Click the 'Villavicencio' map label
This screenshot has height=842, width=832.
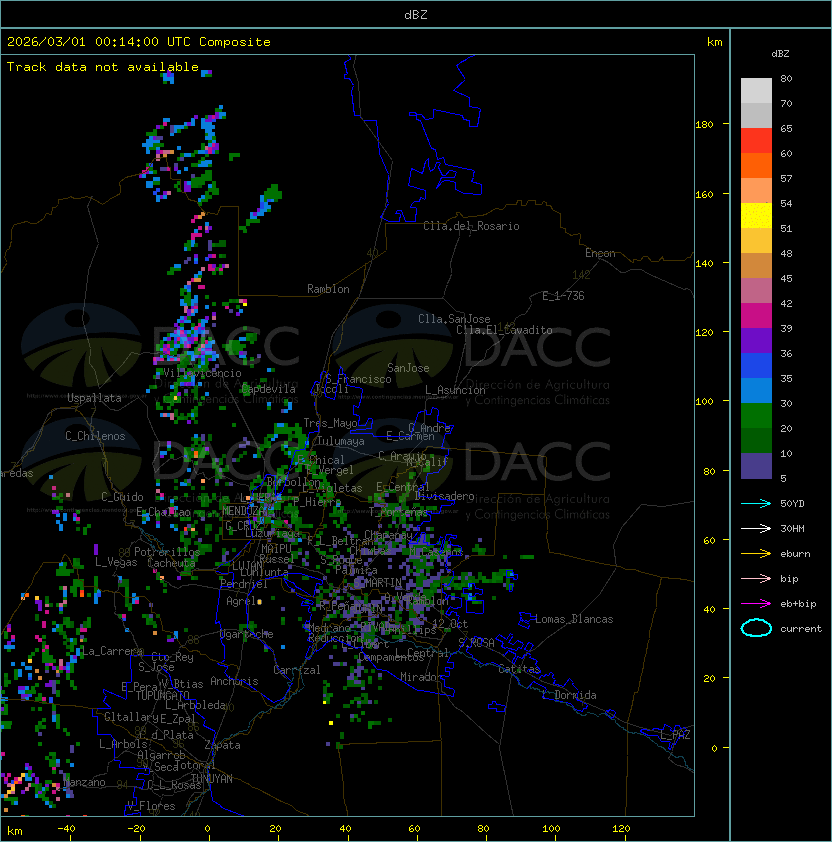202,373
